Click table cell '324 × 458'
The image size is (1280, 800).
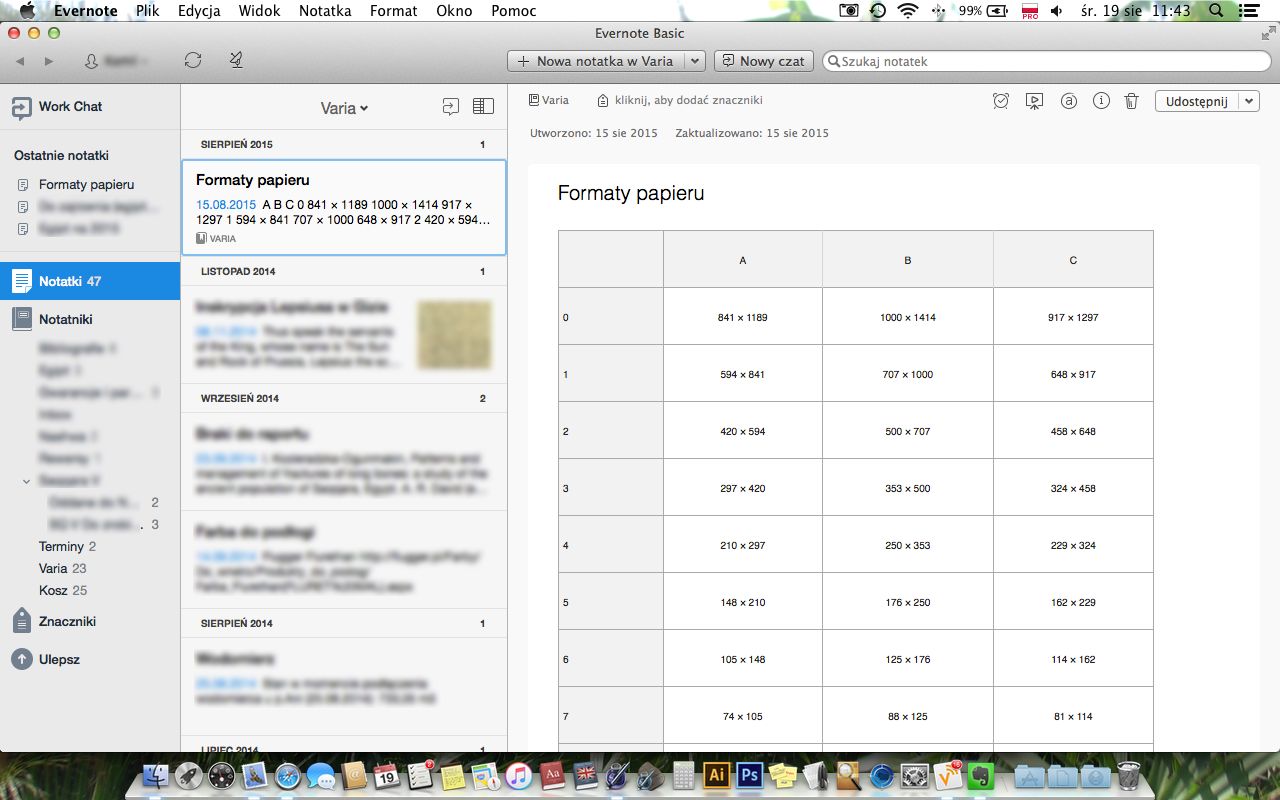point(1073,488)
